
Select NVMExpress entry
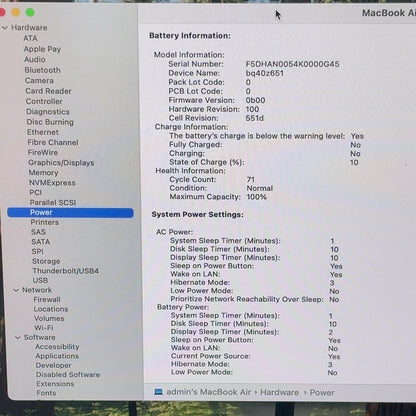click(x=52, y=183)
